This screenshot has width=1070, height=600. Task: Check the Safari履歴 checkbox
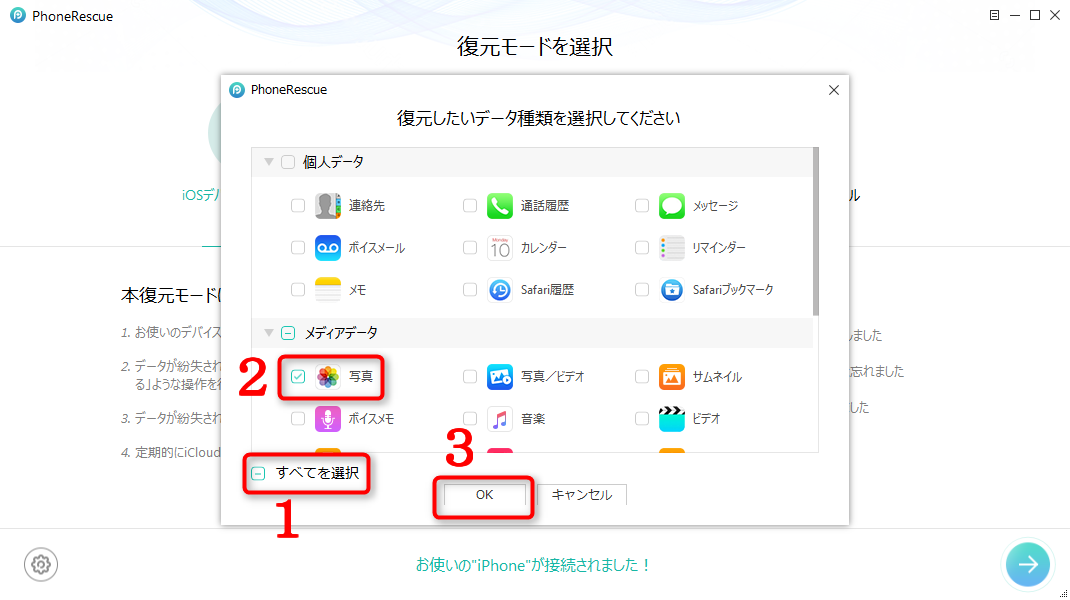(469, 290)
